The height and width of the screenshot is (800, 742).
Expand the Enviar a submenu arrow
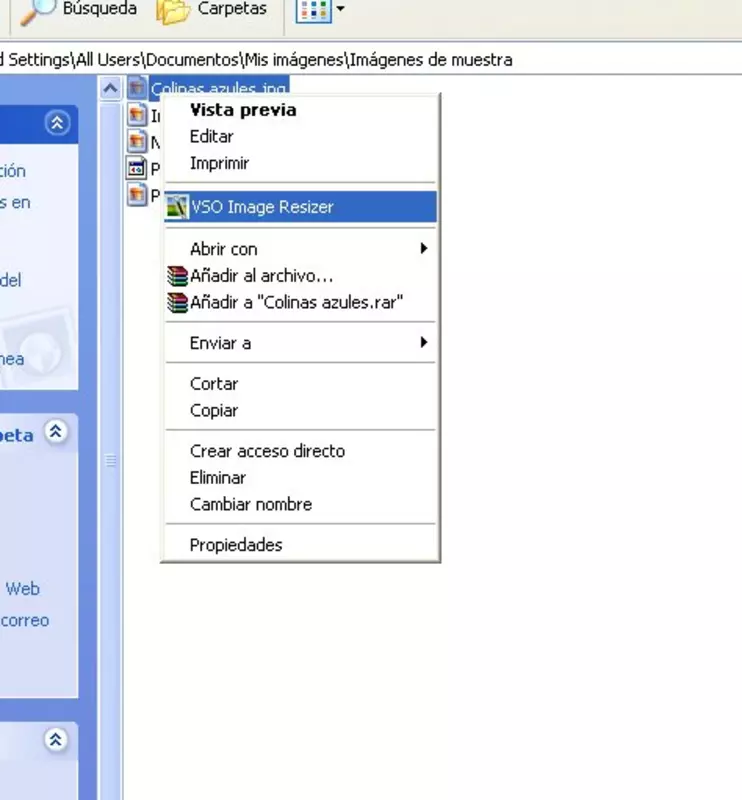pyautogui.click(x=424, y=342)
